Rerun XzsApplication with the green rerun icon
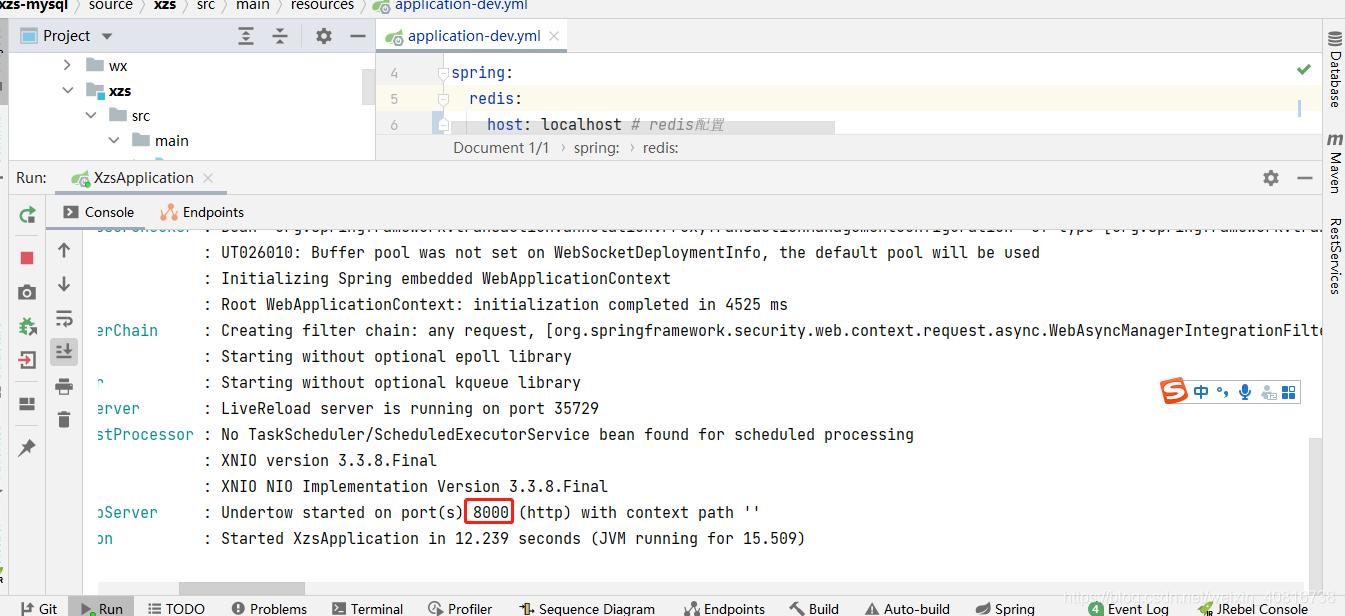1345x616 pixels. (27, 214)
